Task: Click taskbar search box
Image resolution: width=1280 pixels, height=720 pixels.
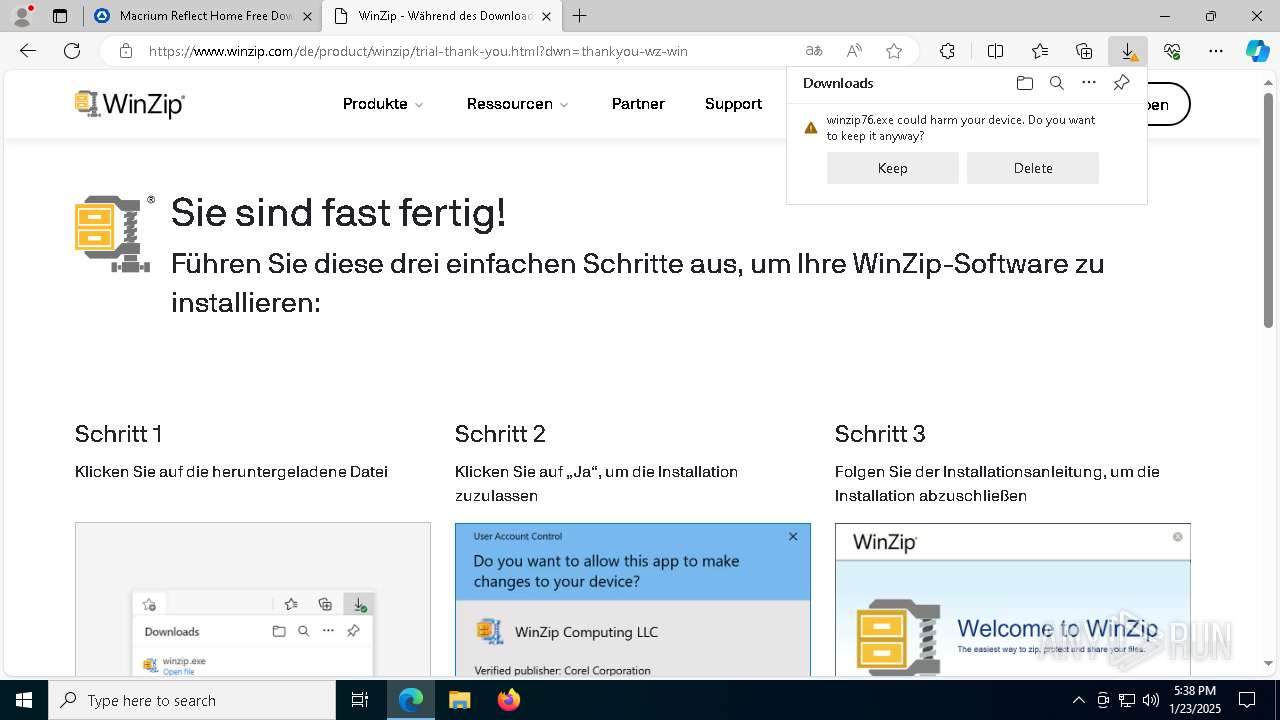Action: pos(192,700)
